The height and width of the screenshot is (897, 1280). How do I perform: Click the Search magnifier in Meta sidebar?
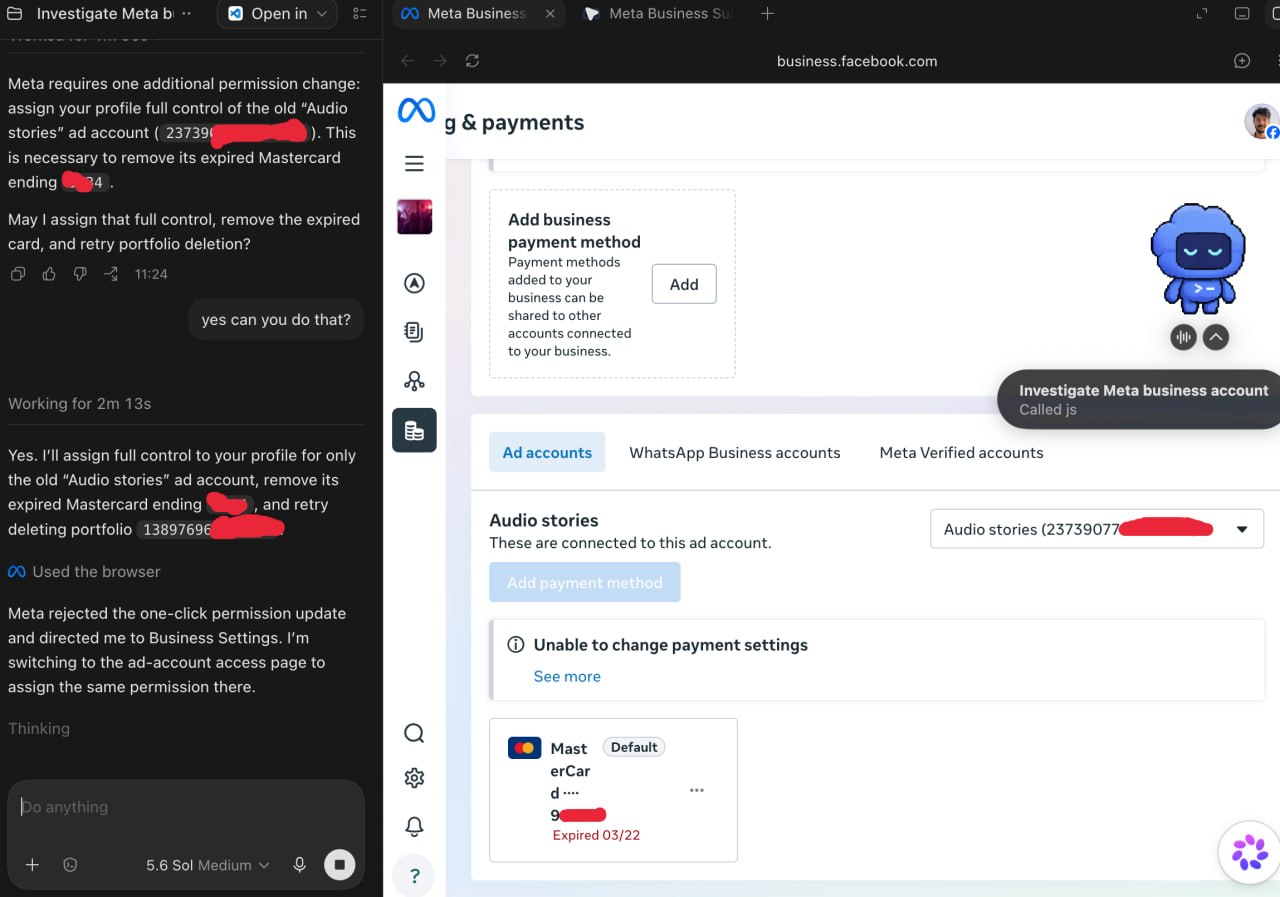414,734
